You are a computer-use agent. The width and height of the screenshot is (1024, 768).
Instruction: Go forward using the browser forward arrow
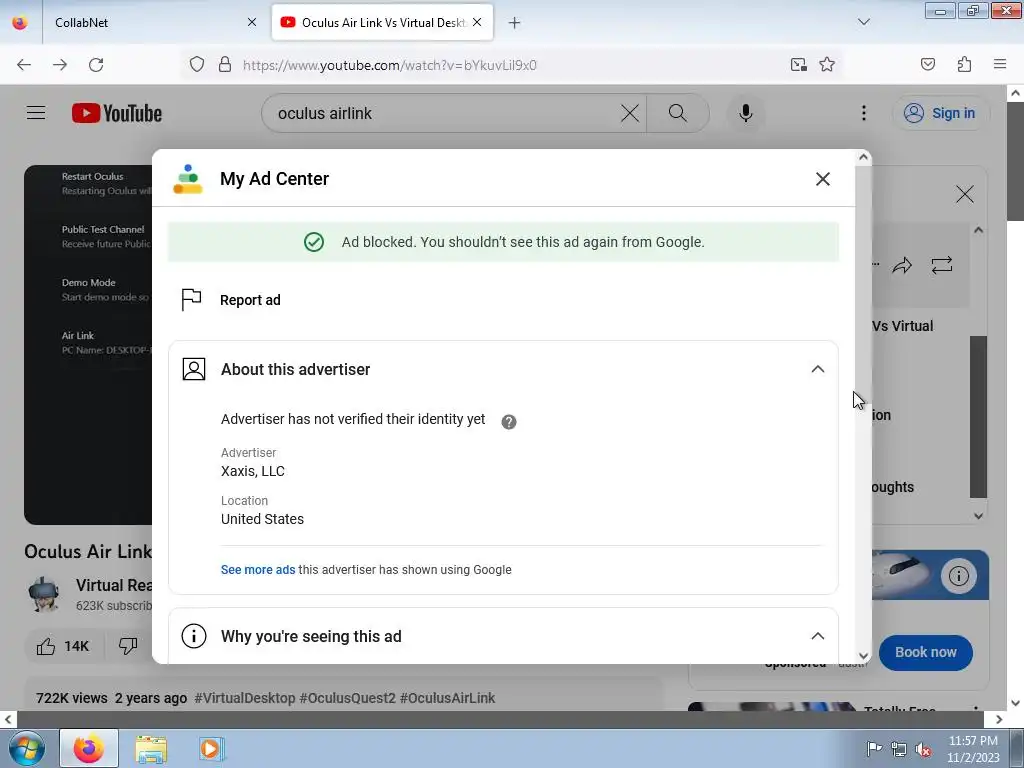[x=60, y=65]
